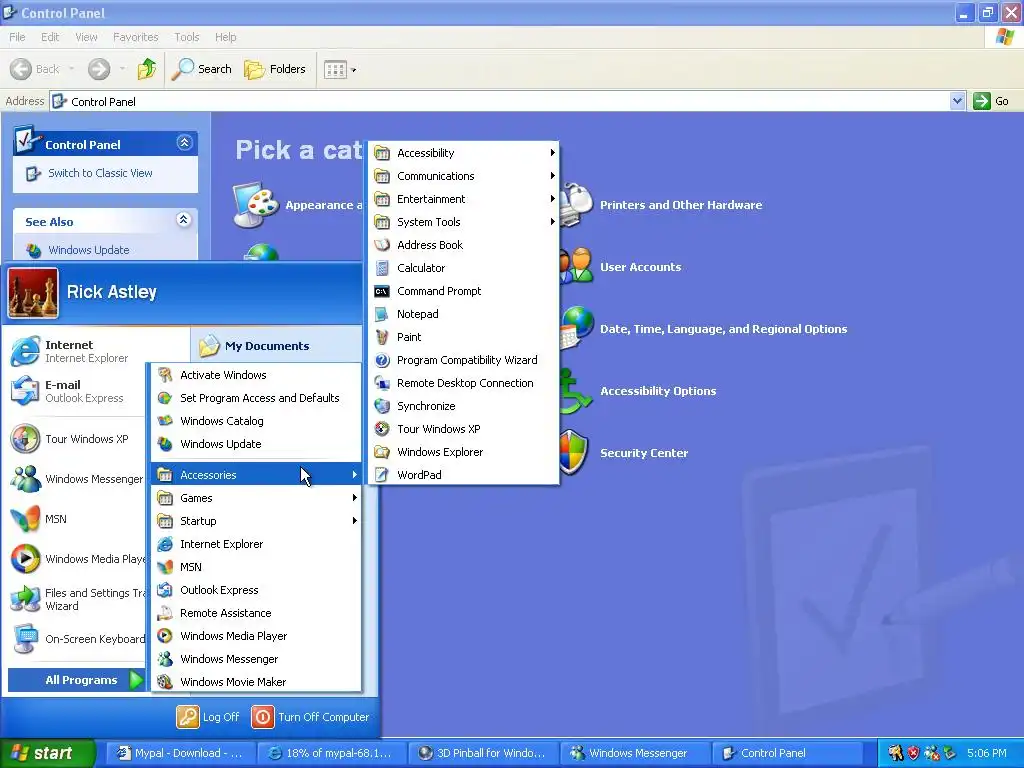Click the Address input field
The height and width of the screenshot is (768, 1024).
[x=500, y=101]
